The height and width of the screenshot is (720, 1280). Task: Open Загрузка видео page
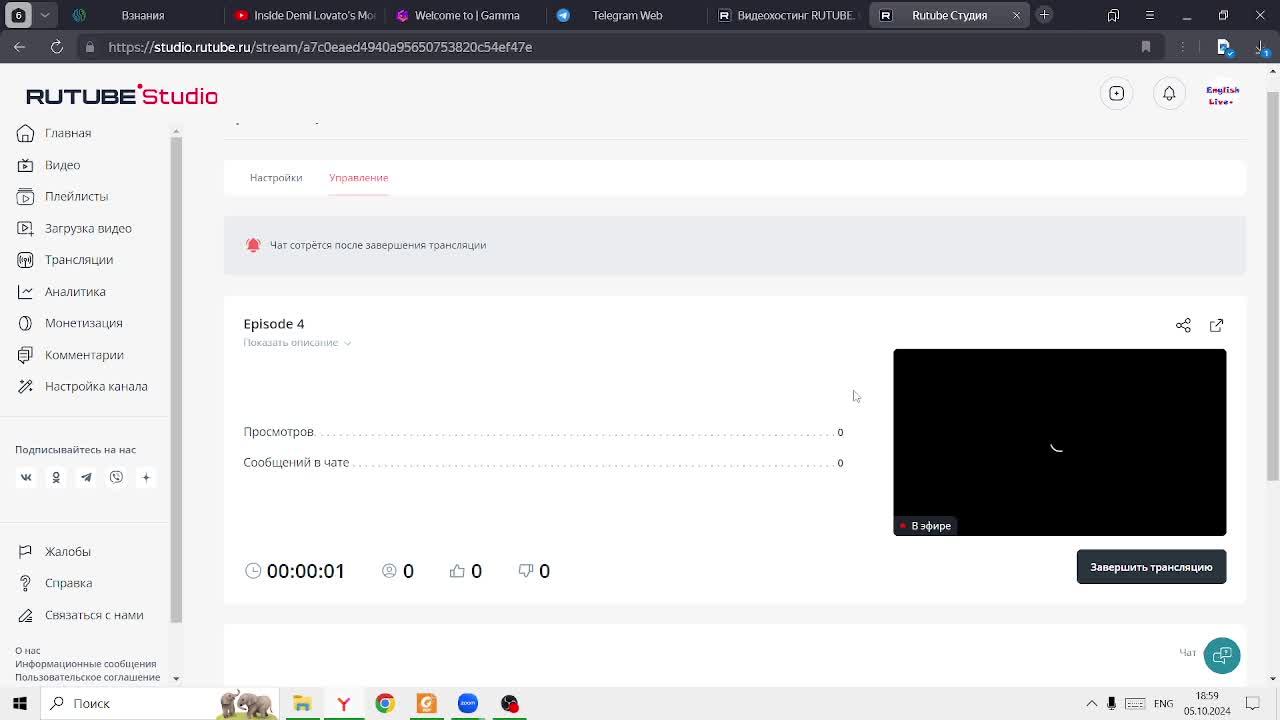[88, 228]
